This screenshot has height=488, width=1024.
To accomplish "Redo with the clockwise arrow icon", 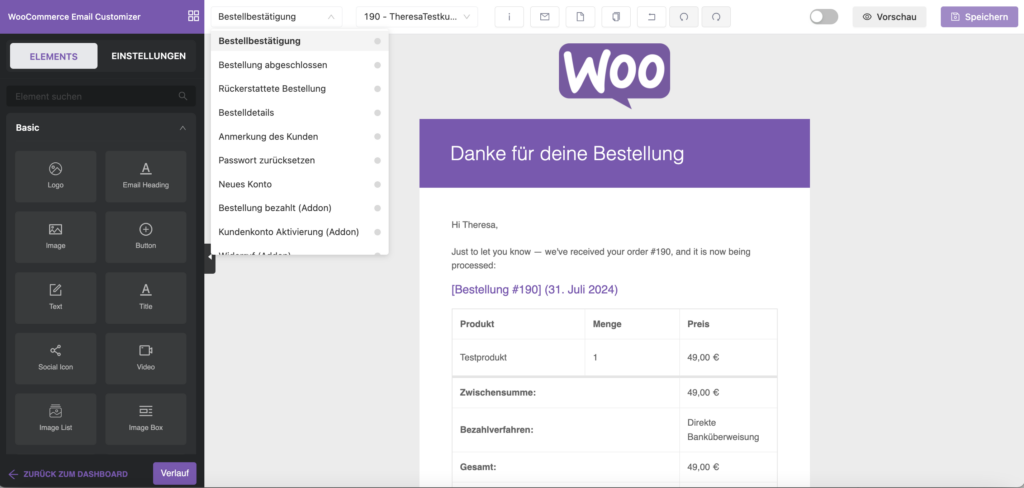I will pyautogui.click(x=716, y=17).
